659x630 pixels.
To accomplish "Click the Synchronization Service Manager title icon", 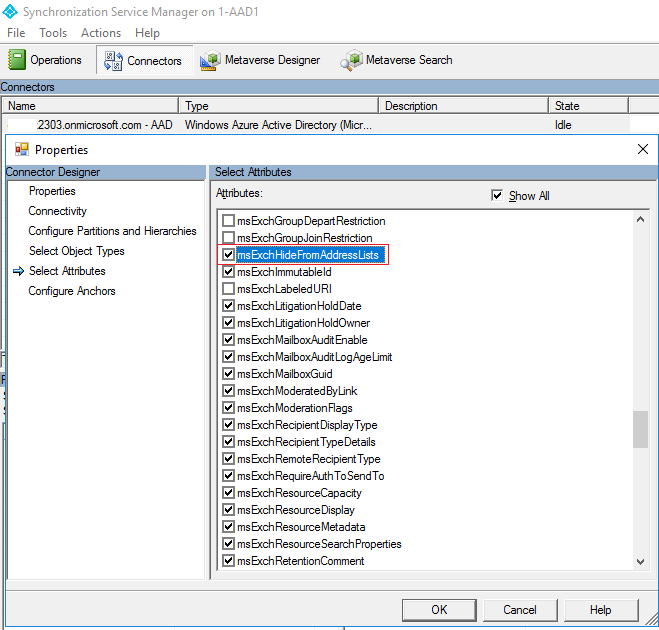I will 10,11.
